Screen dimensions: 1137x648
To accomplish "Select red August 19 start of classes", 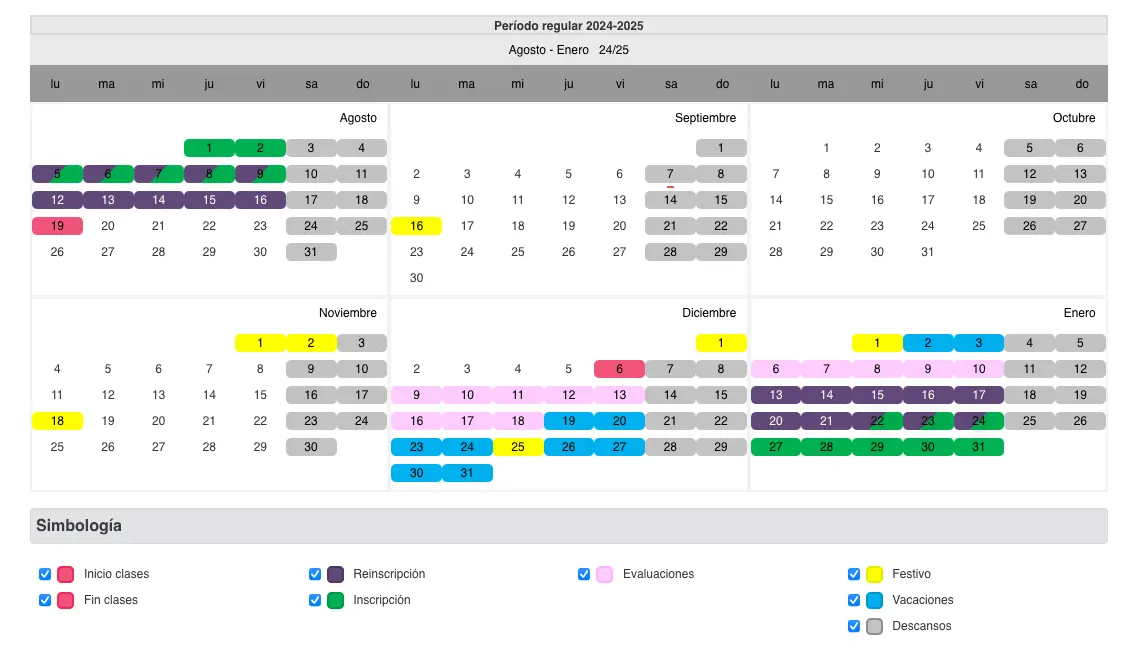I will pyautogui.click(x=57, y=226).
